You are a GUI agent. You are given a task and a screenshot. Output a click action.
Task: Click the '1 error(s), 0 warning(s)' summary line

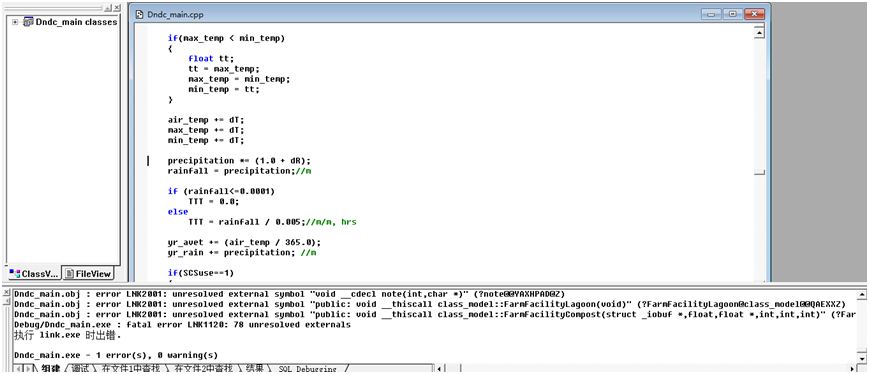(x=116, y=355)
